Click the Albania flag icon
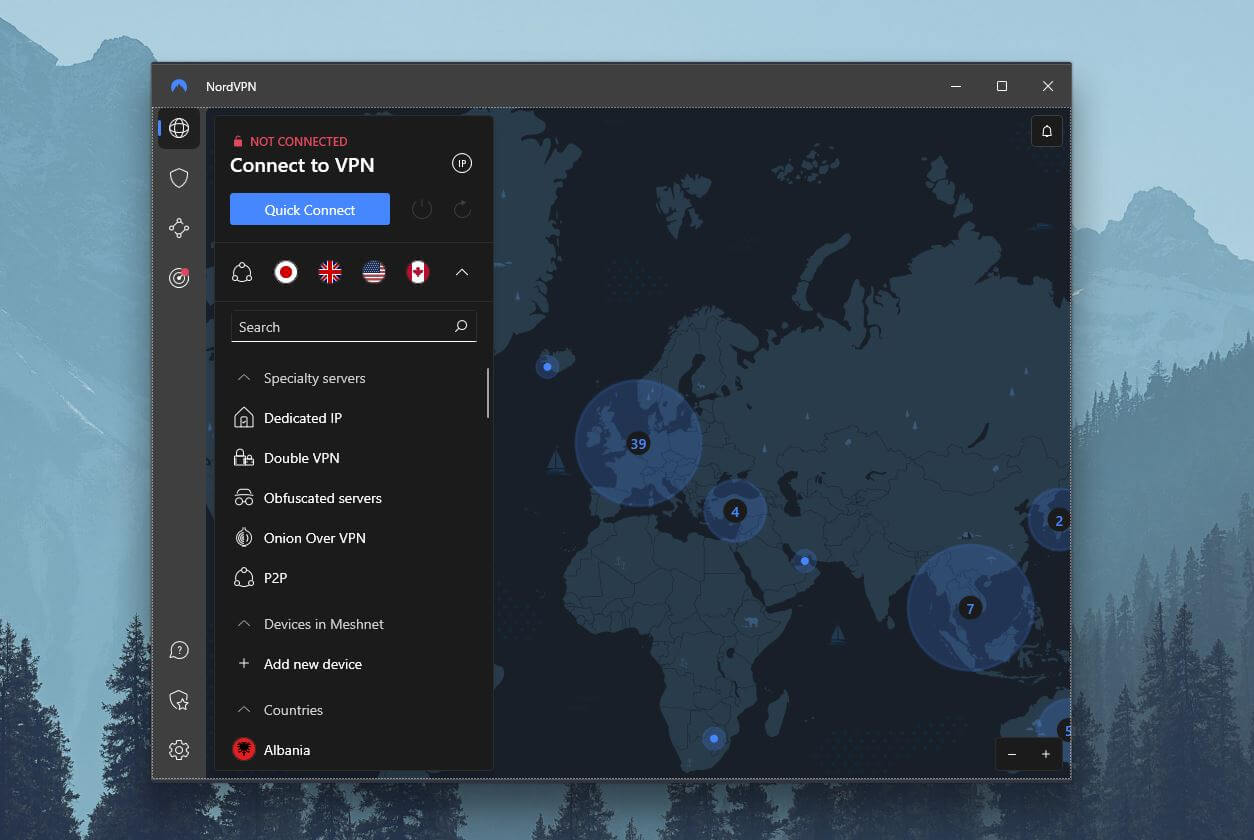The height and width of the screenshot is (840, 1254). (243, 749)
